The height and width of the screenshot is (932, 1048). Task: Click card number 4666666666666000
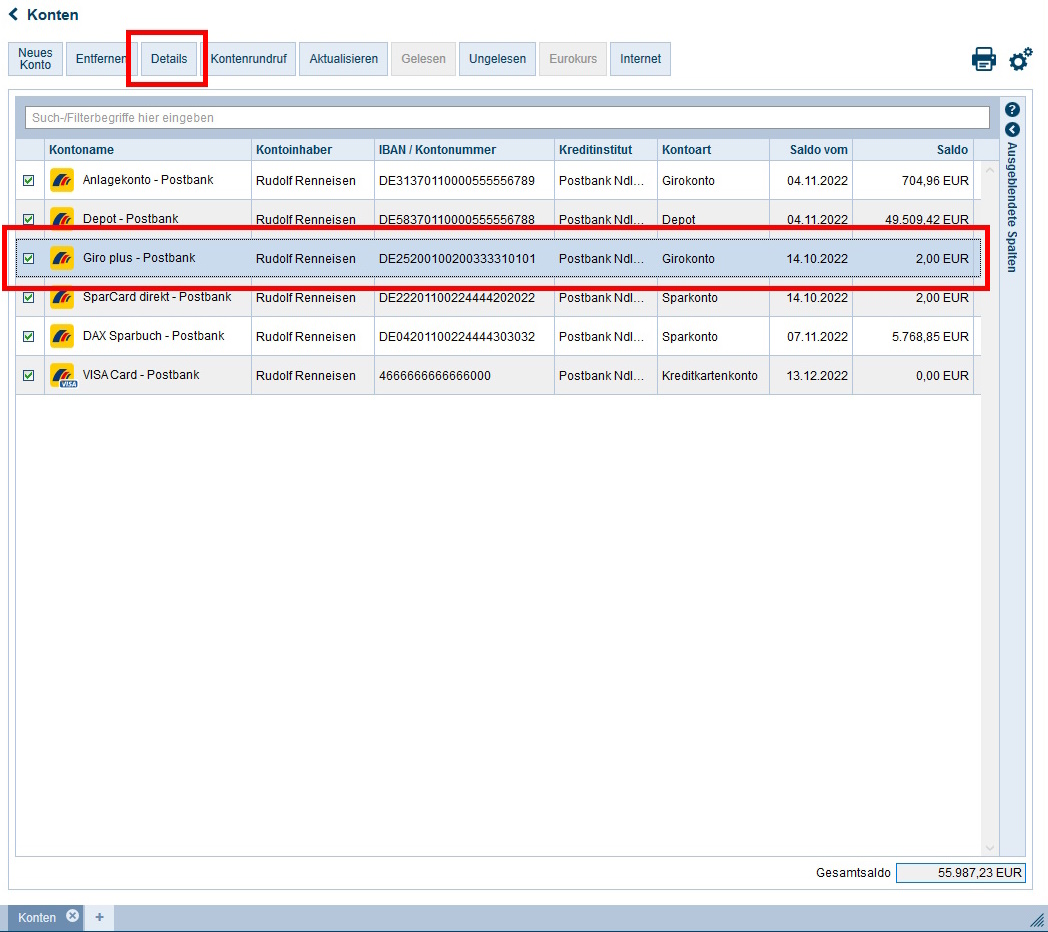click(434, 376)
